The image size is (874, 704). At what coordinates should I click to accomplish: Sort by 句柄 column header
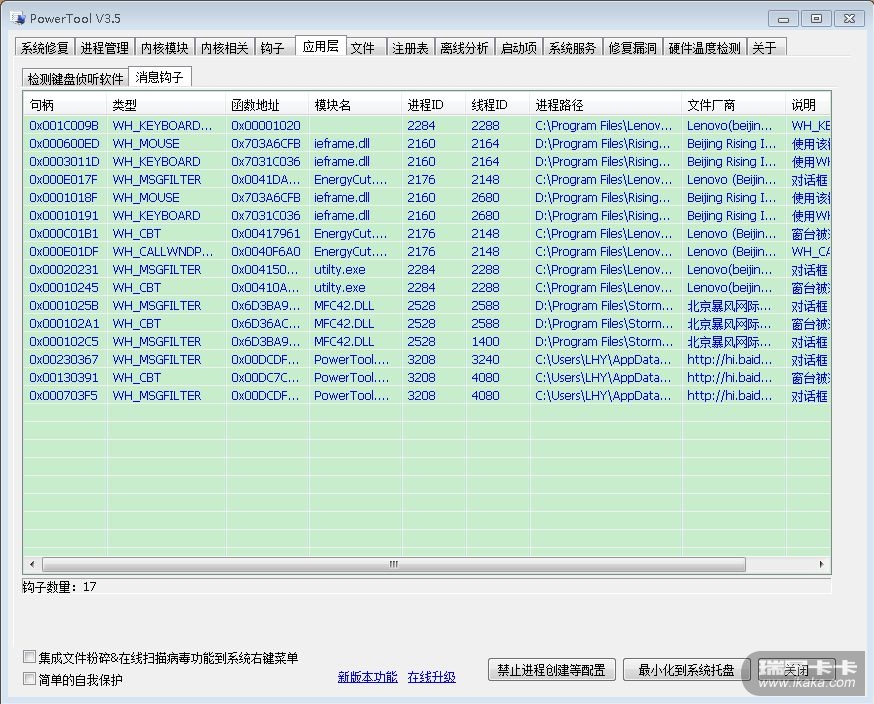point(65,105)
